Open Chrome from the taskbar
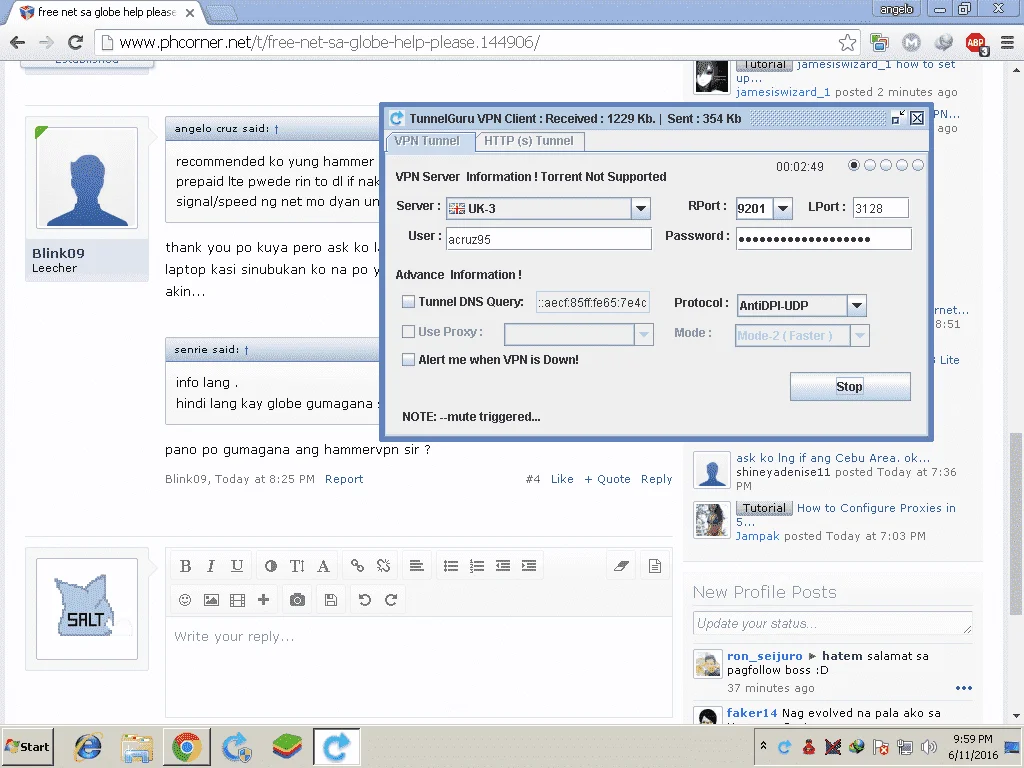Image resolution: width=1024 pixels, height=768 pixels. click(187, 746)
